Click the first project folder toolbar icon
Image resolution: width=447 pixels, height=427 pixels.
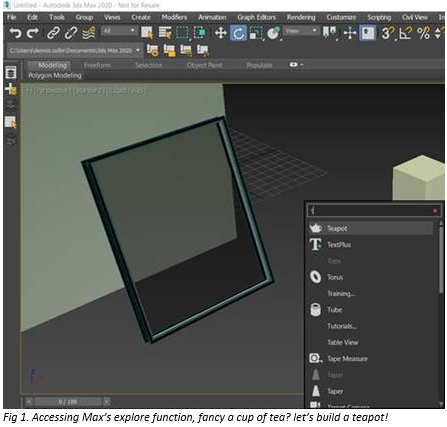tap(153, 50)
